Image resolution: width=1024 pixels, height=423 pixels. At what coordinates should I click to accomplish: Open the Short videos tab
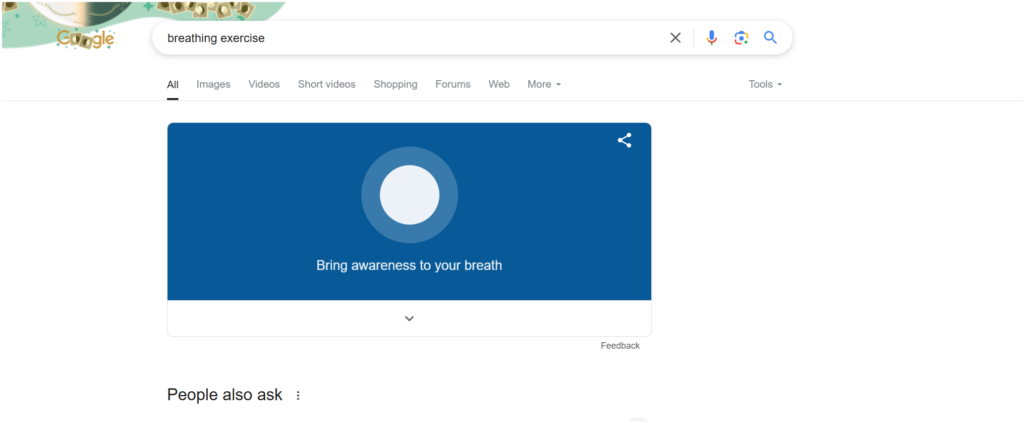(327, 84)
